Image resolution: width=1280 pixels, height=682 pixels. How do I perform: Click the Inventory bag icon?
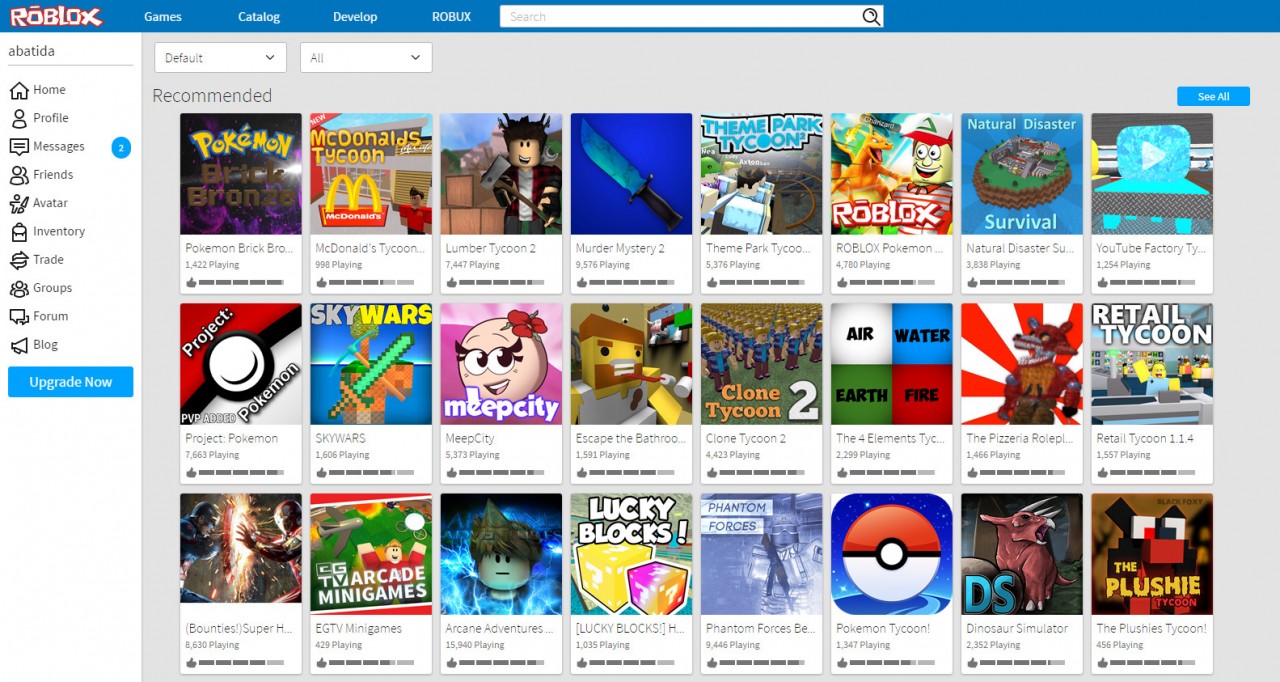pos(19,231)
